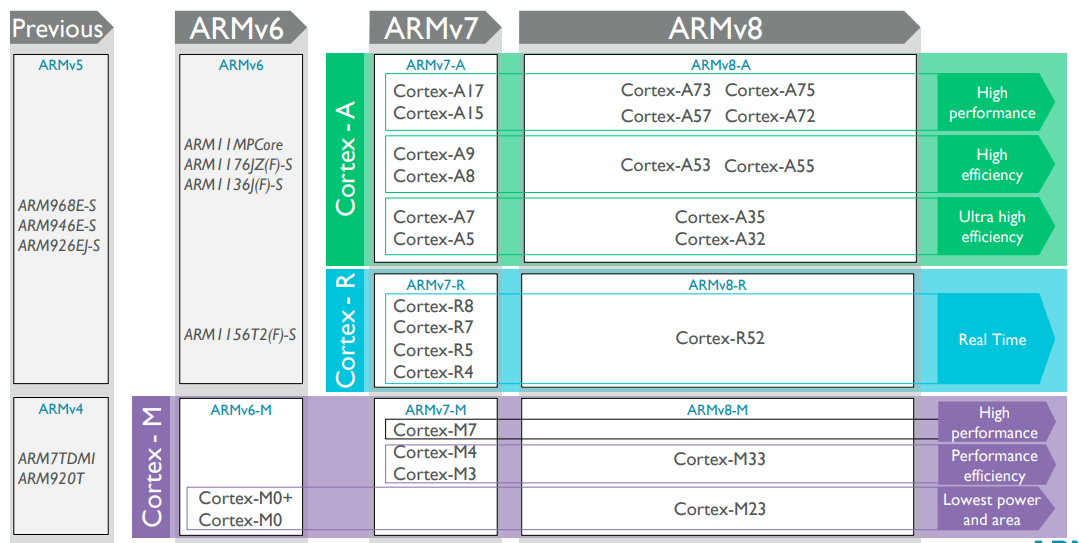
Task: Click the Lowest power and area arrow
Action: (996, 509)
